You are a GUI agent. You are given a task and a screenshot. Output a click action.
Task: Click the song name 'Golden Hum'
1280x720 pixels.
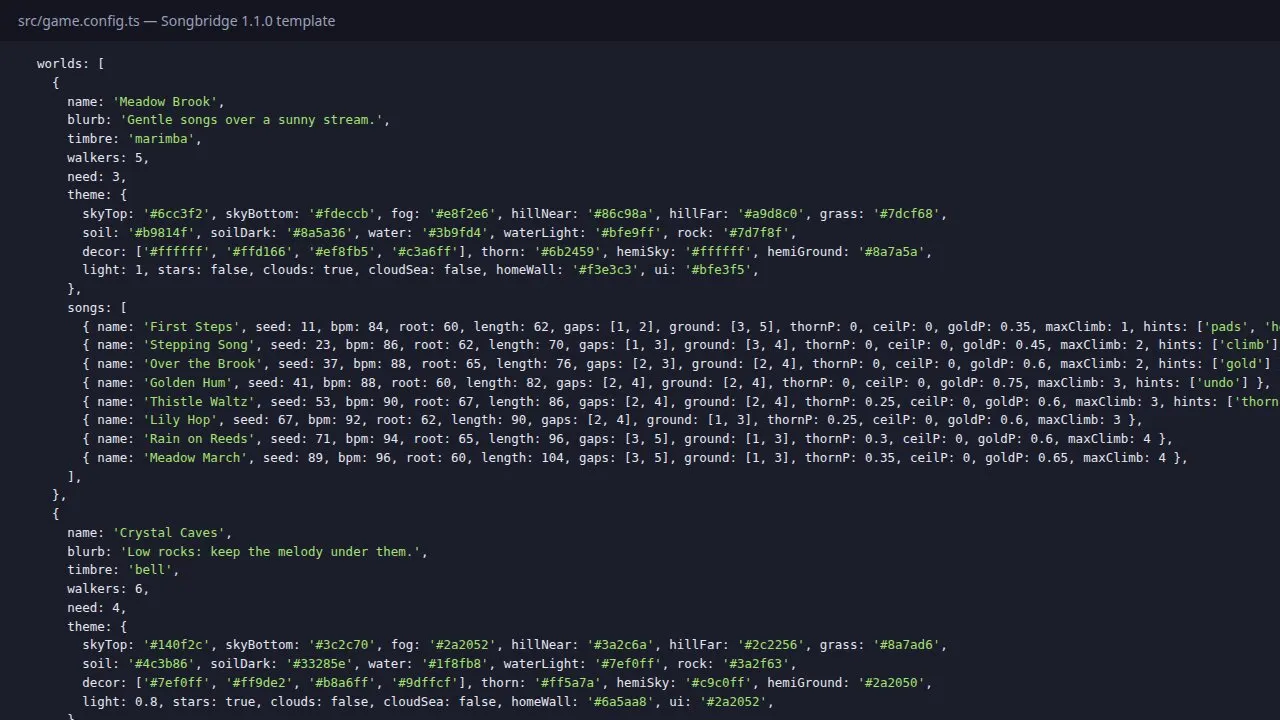(x=188, y=383)
